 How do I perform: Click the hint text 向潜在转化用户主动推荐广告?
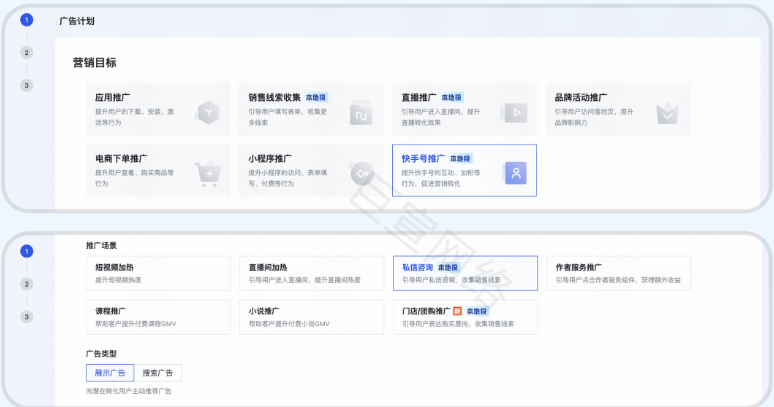(x=128, y=391)
